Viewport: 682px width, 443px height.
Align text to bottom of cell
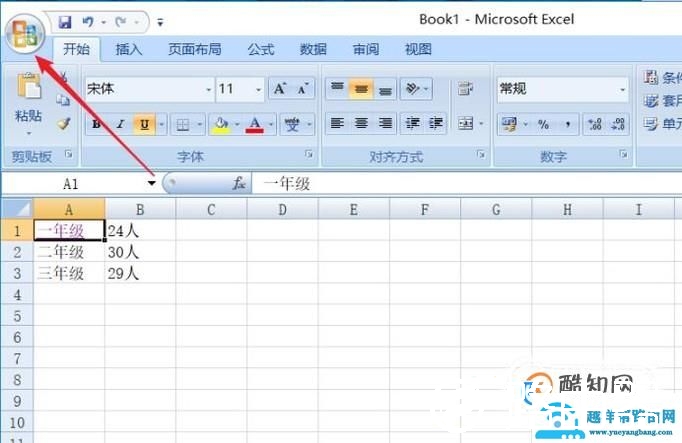click(x=385, y=89)
